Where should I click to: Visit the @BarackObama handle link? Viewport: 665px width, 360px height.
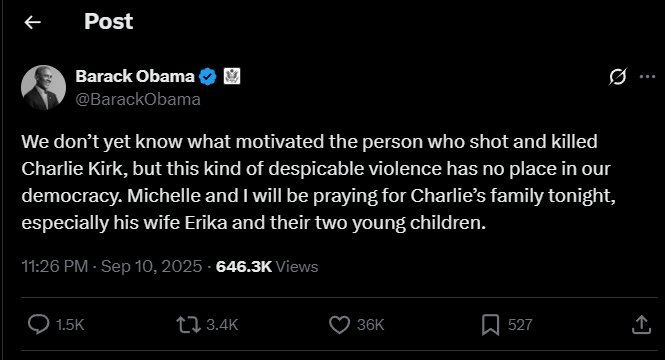(138, 99)
